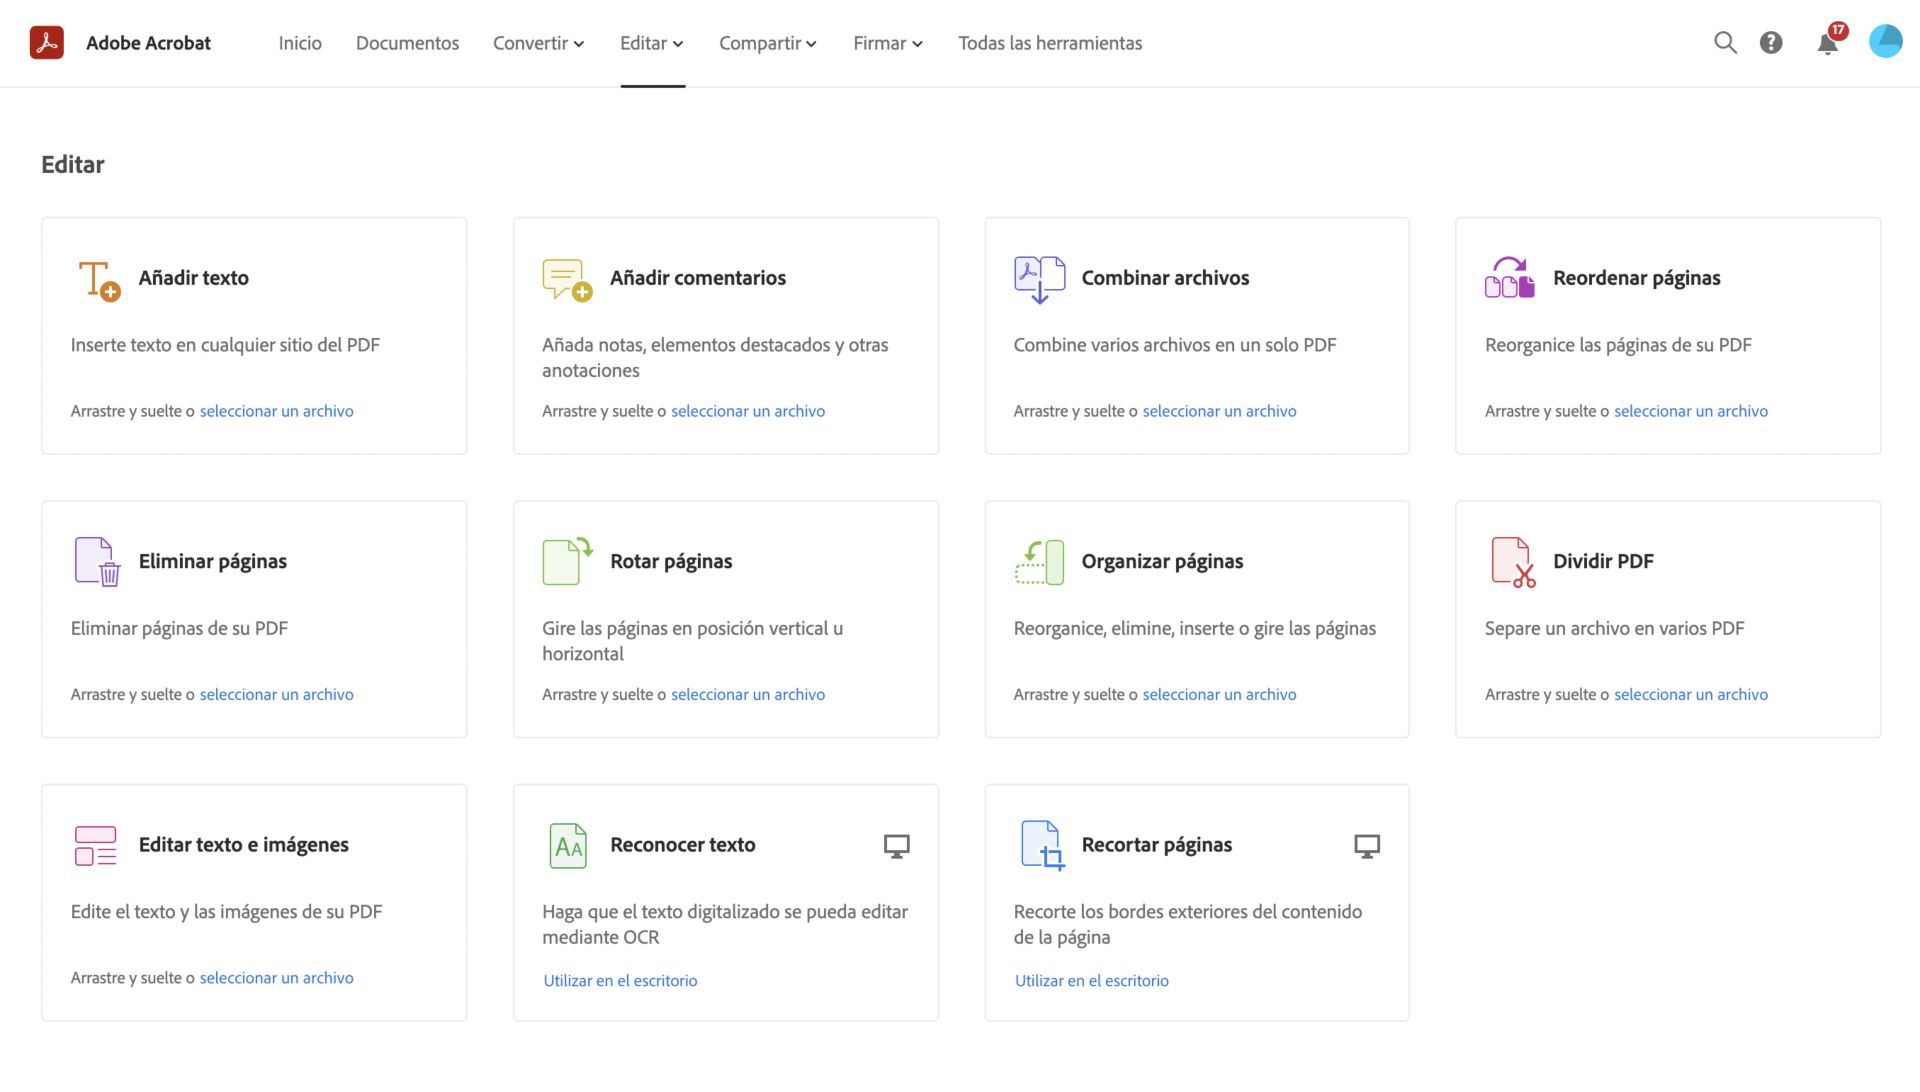
Task: Click Utilizar en el escritorio under Recortar páginas
Action: click(x=1092, y=981)
